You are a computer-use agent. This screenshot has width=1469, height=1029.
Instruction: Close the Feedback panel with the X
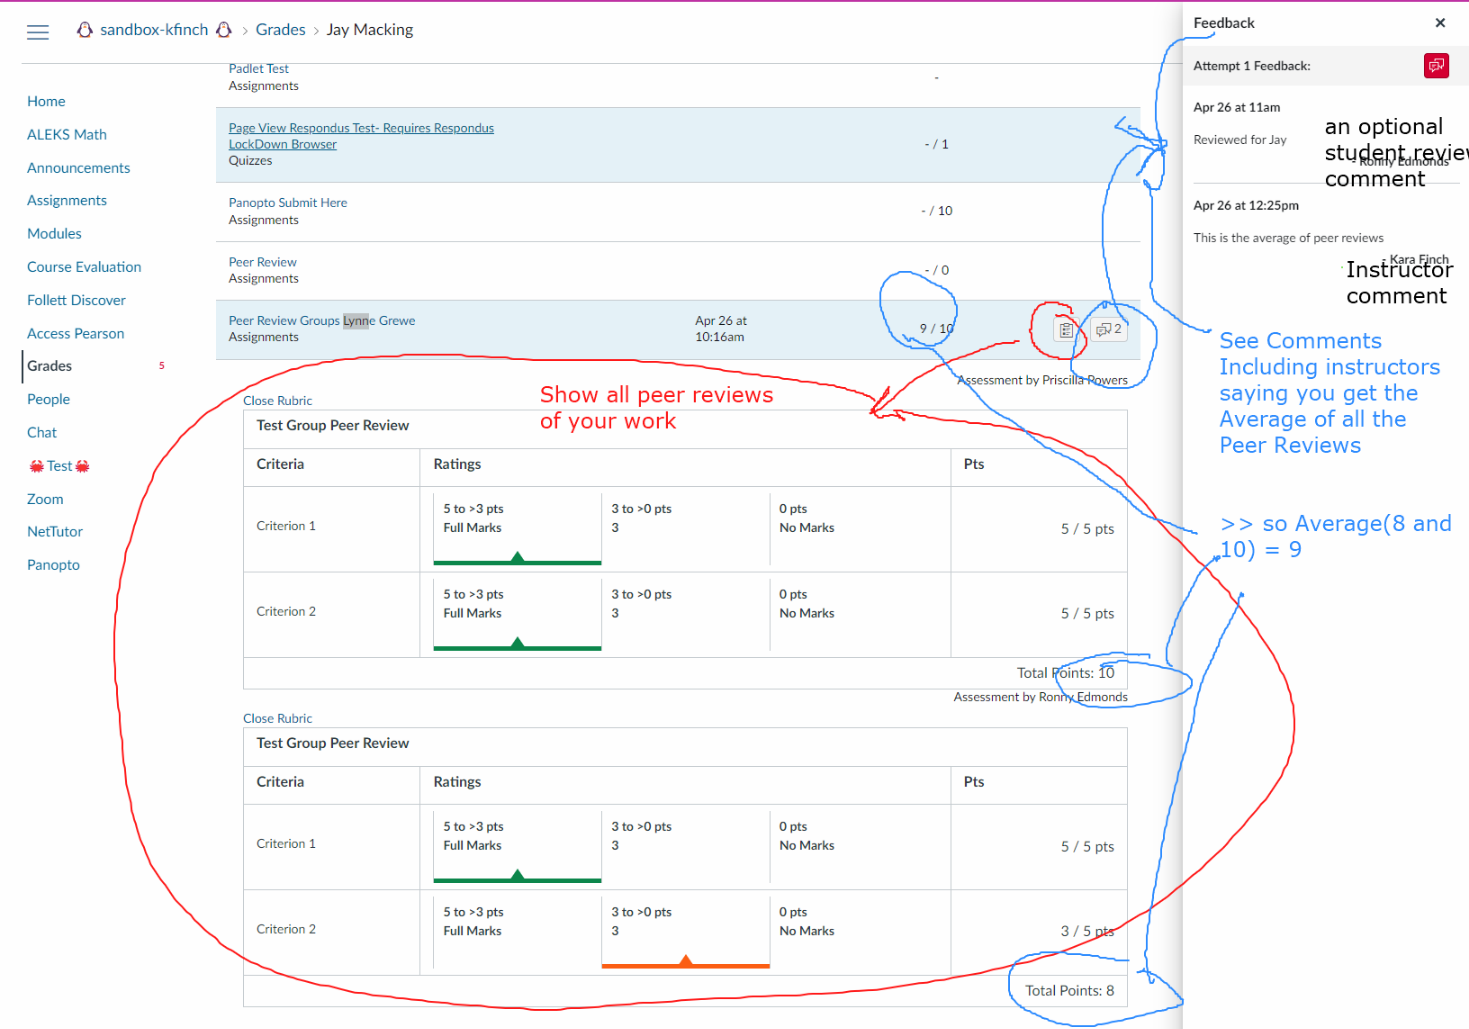coord(1440,23)
